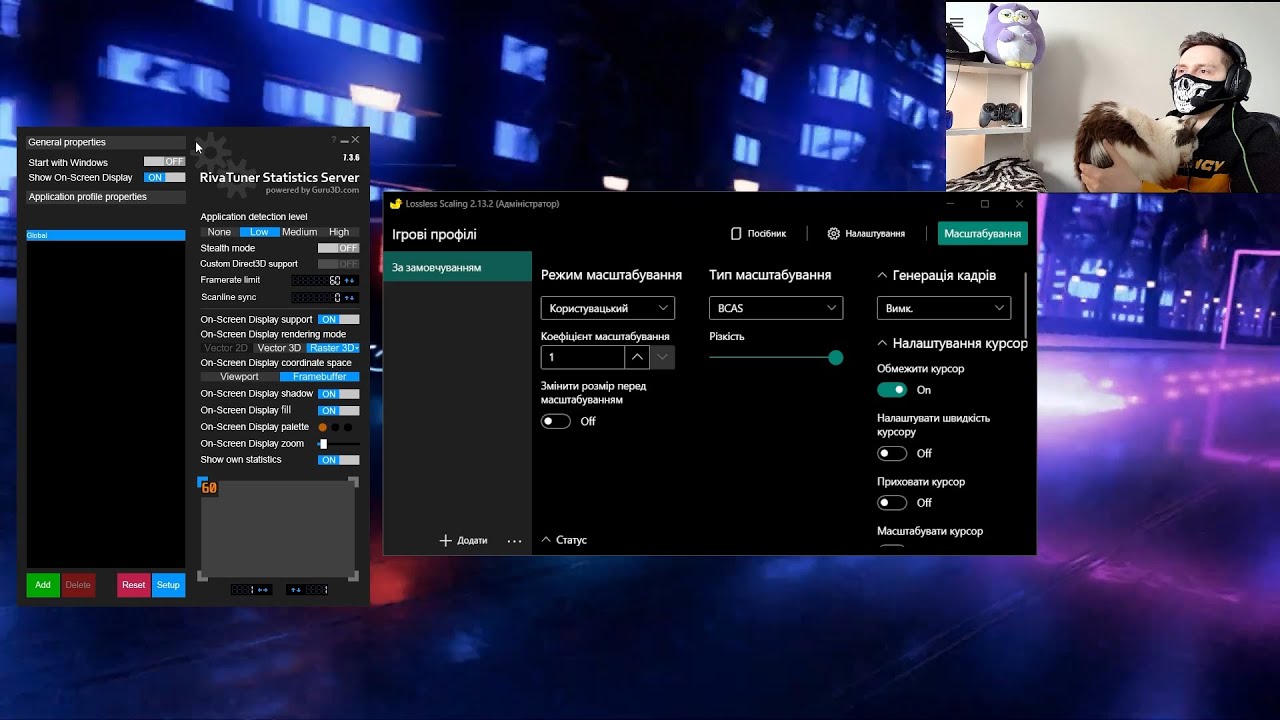Set detection level to High
The image size is (1280, 720).
[339, 232]
